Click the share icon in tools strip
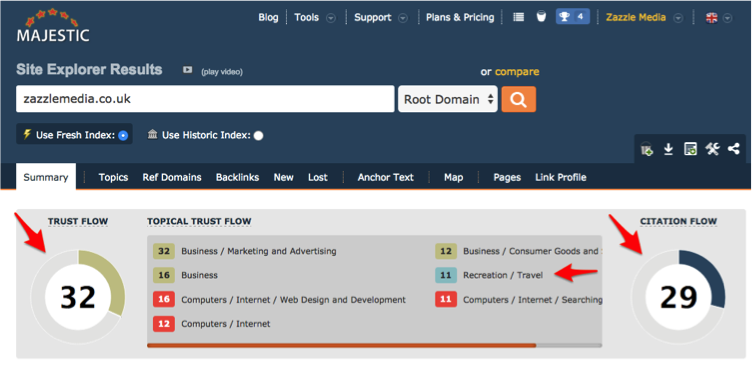752x368 pixels. [733, 149]
